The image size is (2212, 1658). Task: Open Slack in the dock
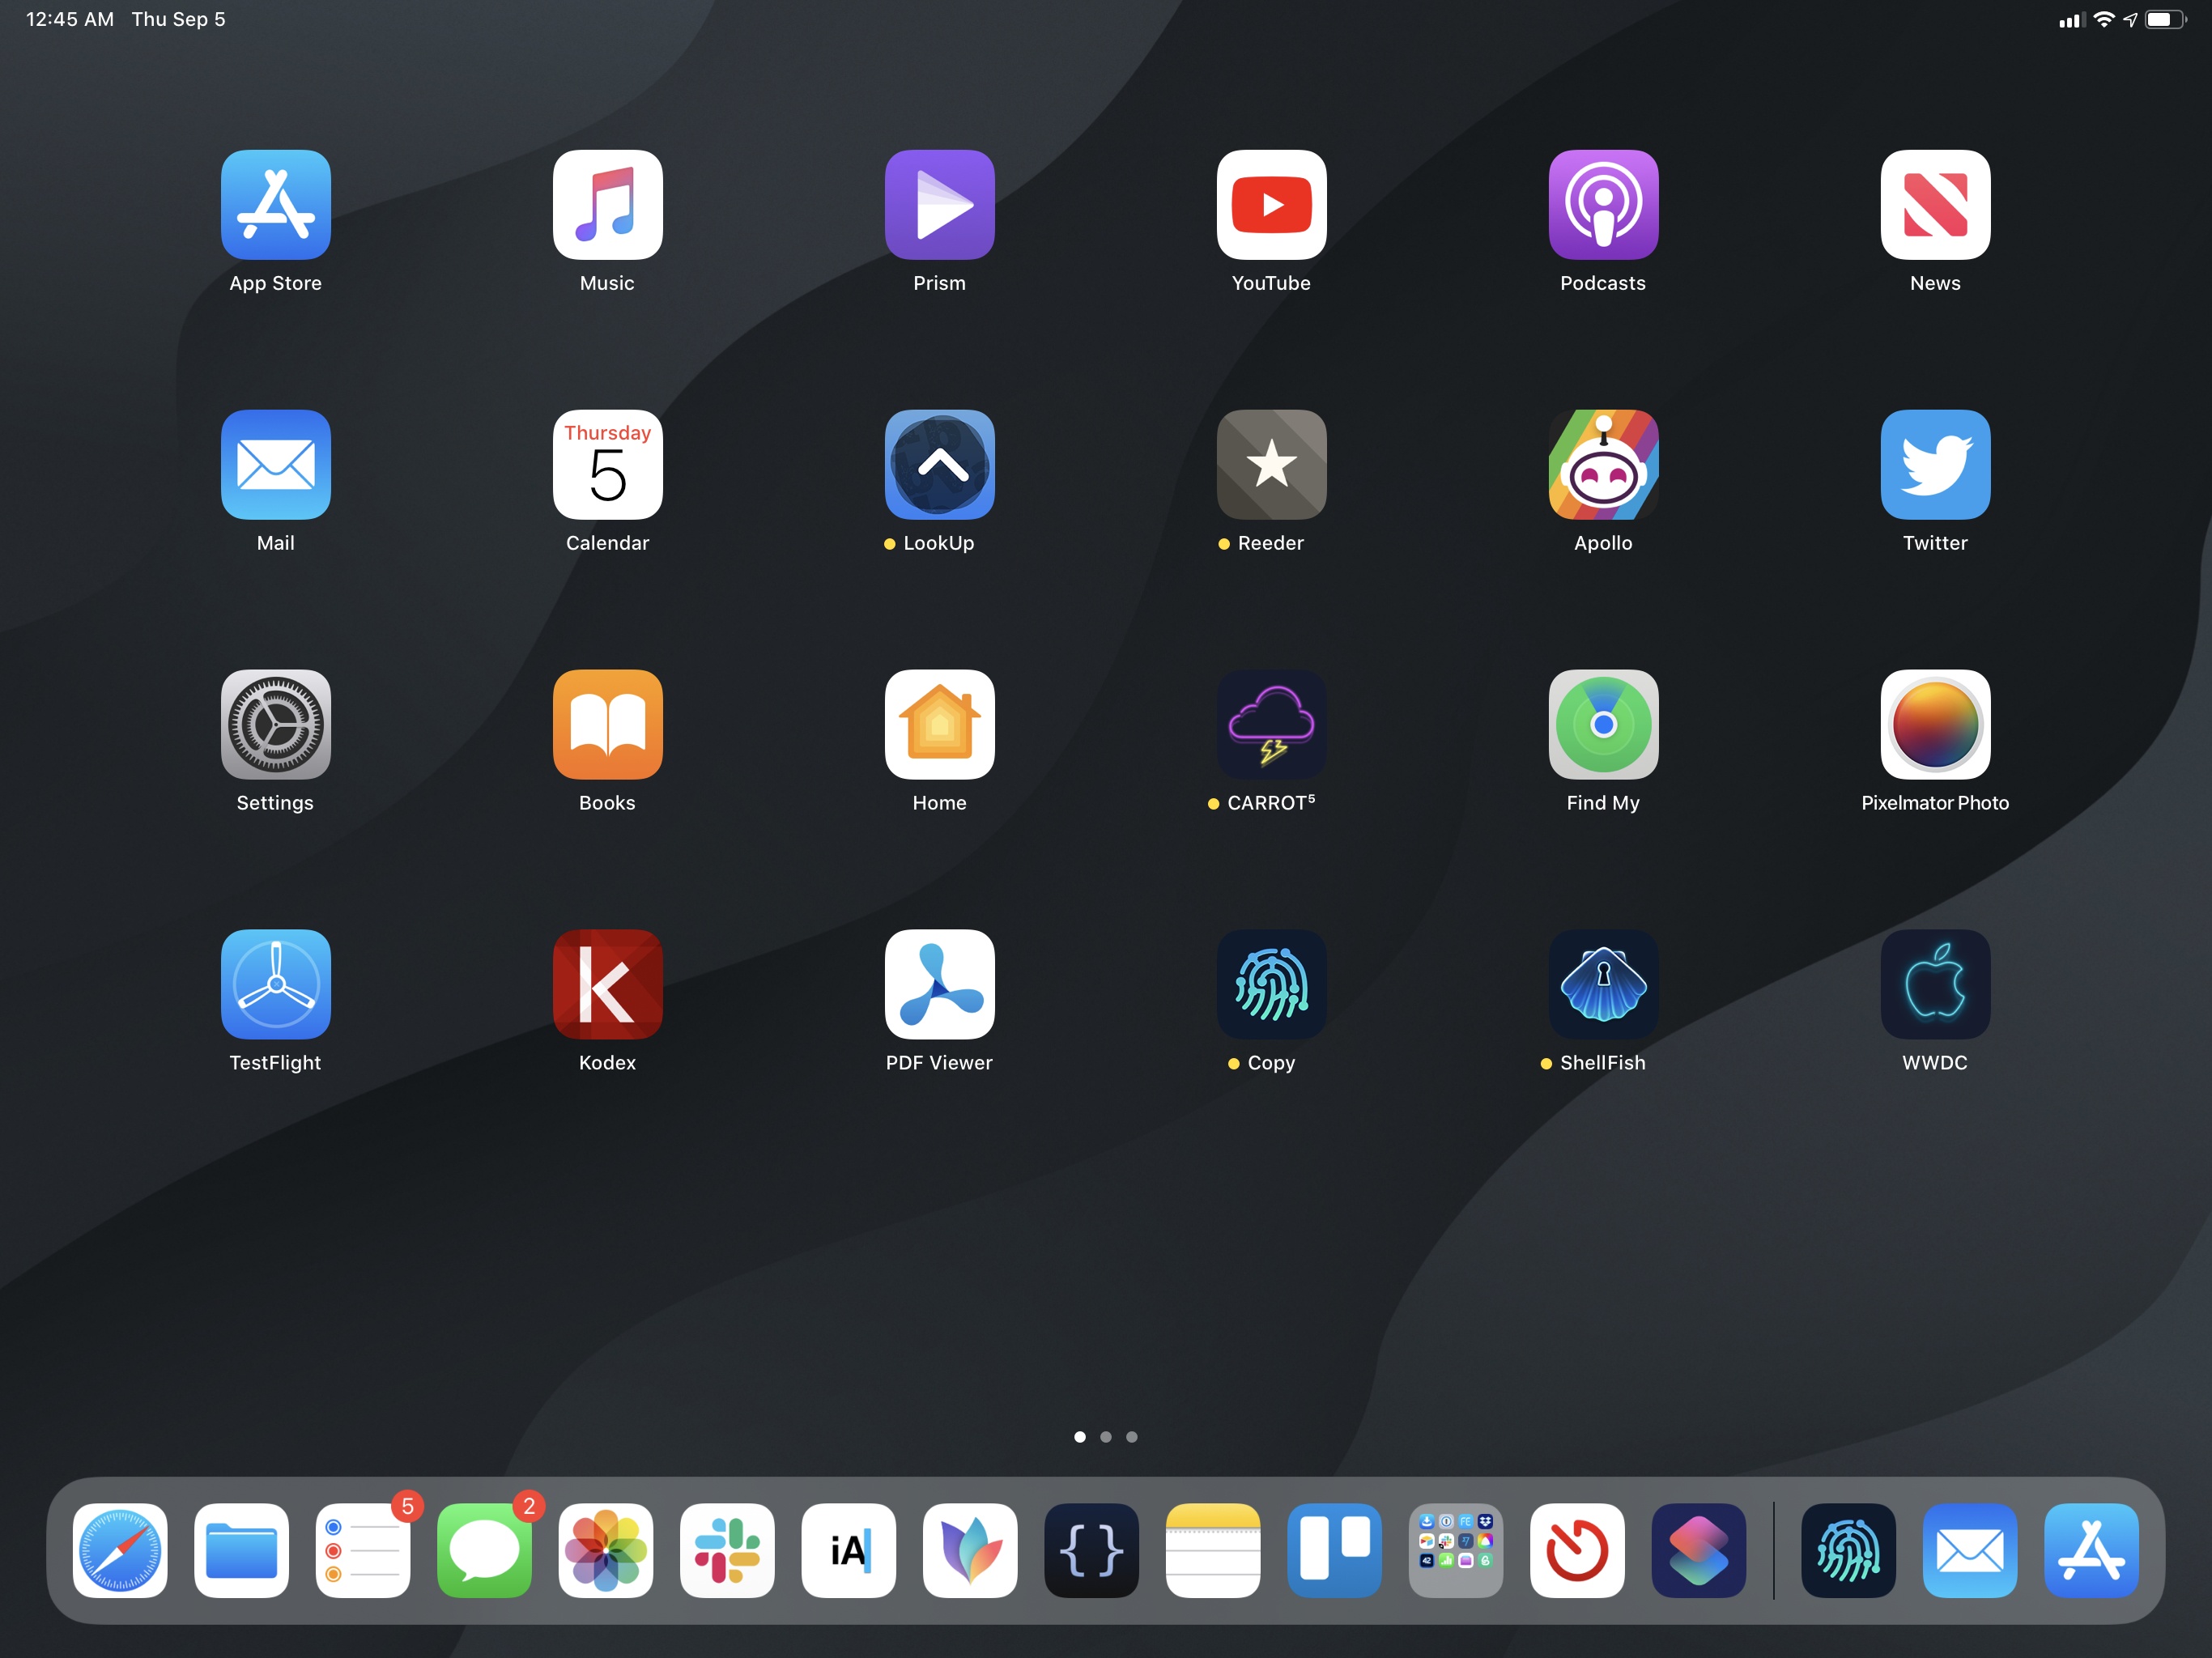pos(727,1551)
